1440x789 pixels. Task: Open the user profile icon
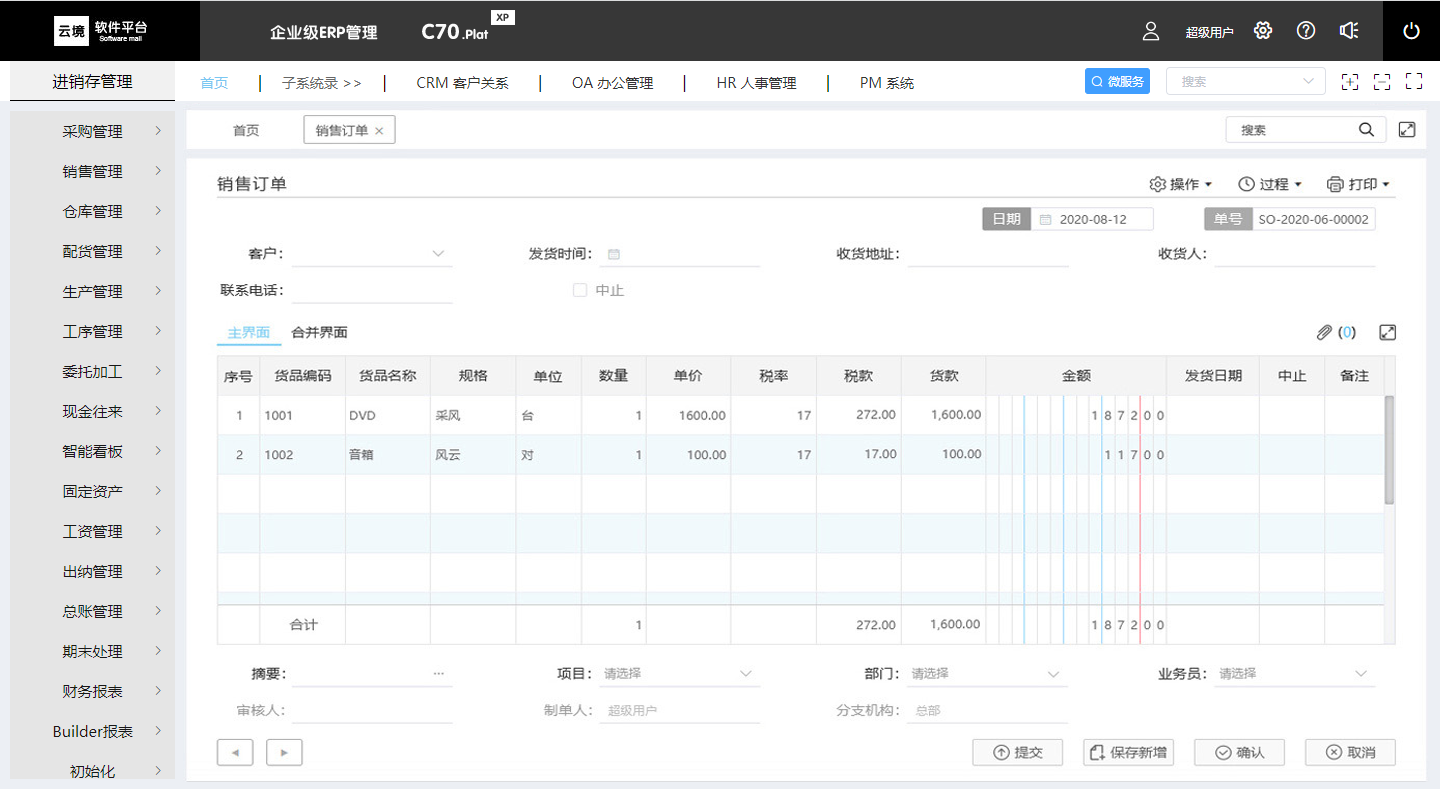1151,31
